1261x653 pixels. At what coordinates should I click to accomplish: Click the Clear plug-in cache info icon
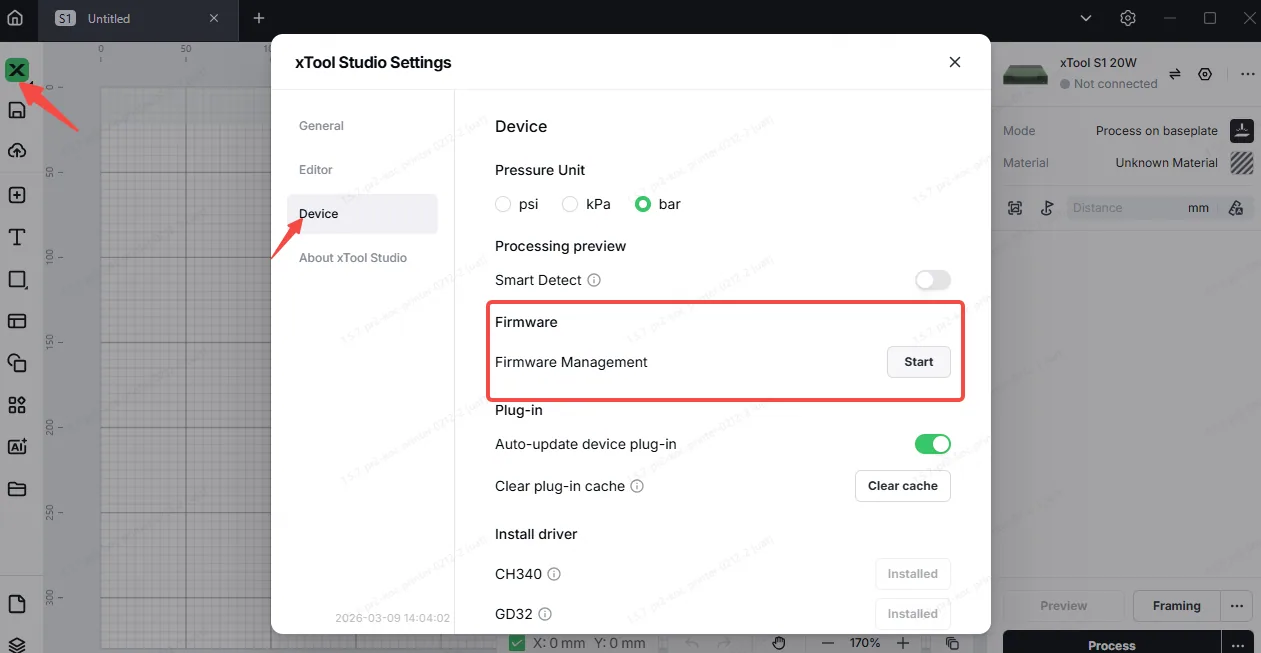pyautogui.click(x=637, y=486)
